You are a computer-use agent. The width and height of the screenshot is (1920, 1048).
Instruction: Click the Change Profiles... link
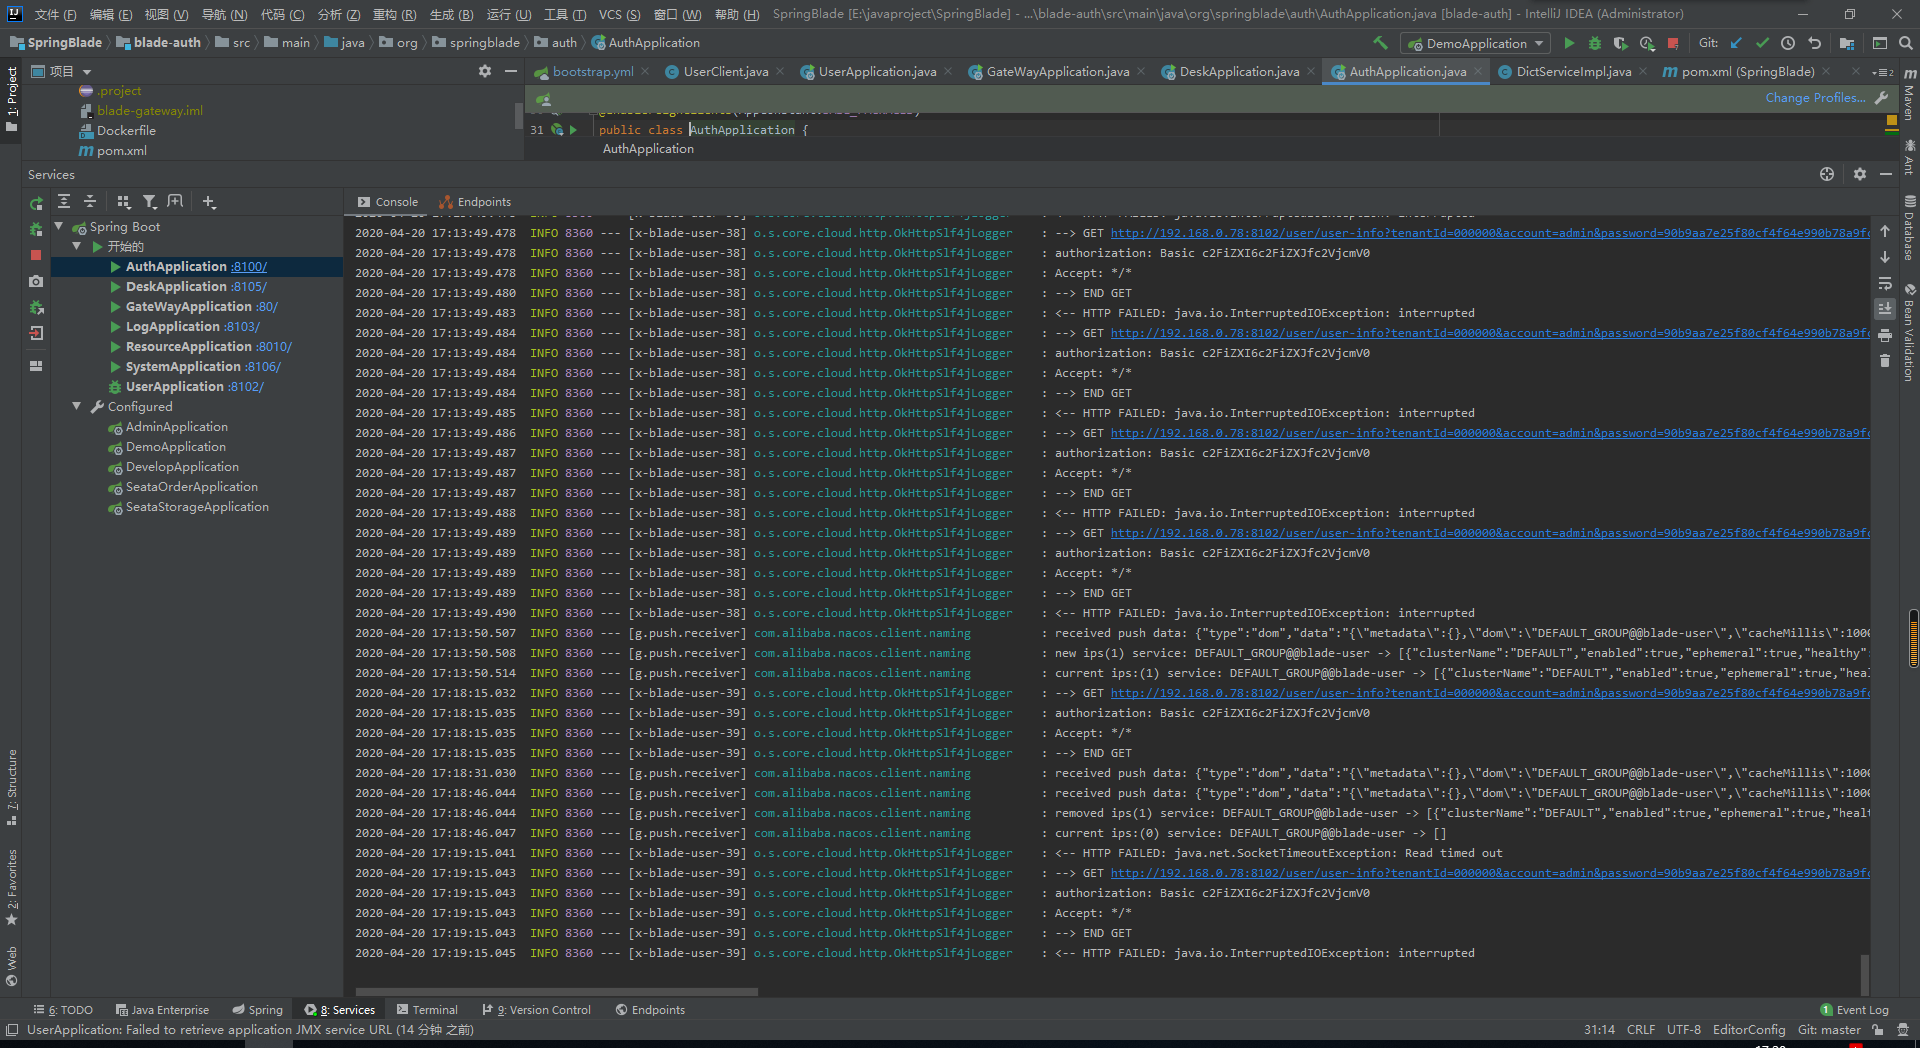1815,97
